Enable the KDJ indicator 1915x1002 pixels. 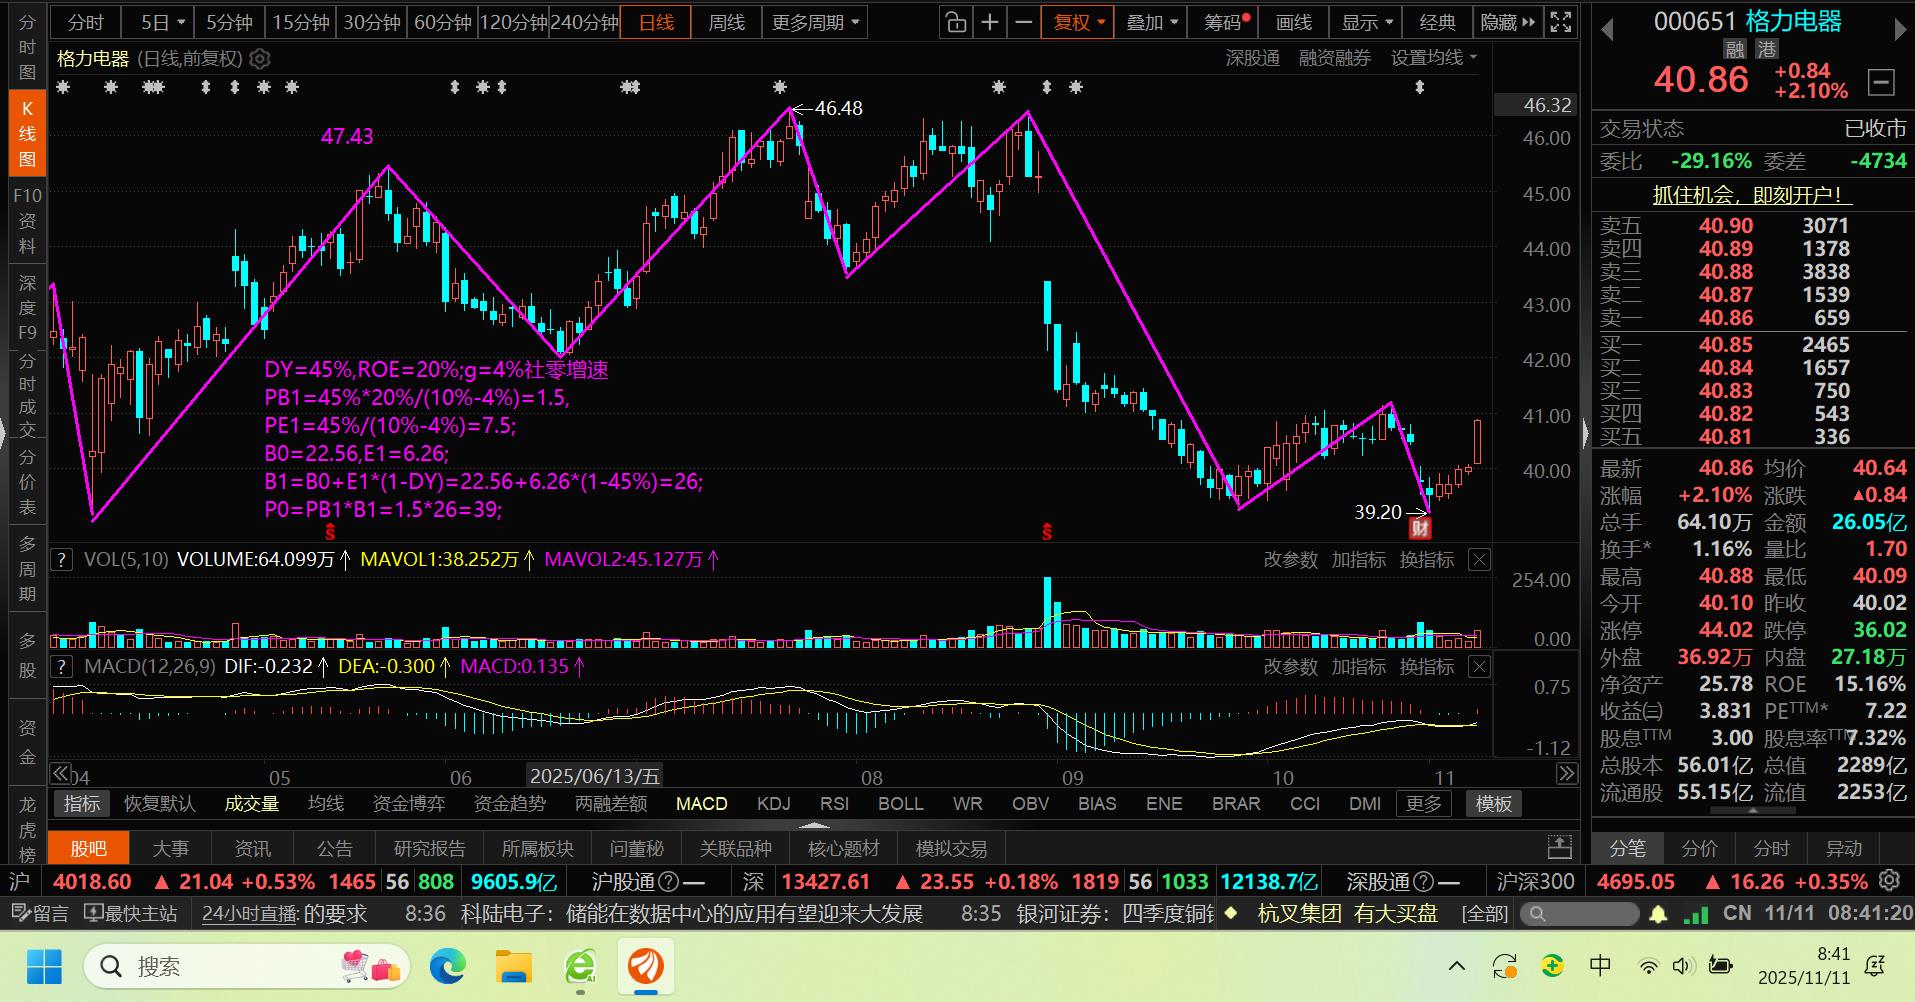pyautogui.click(x=774, y=803)
